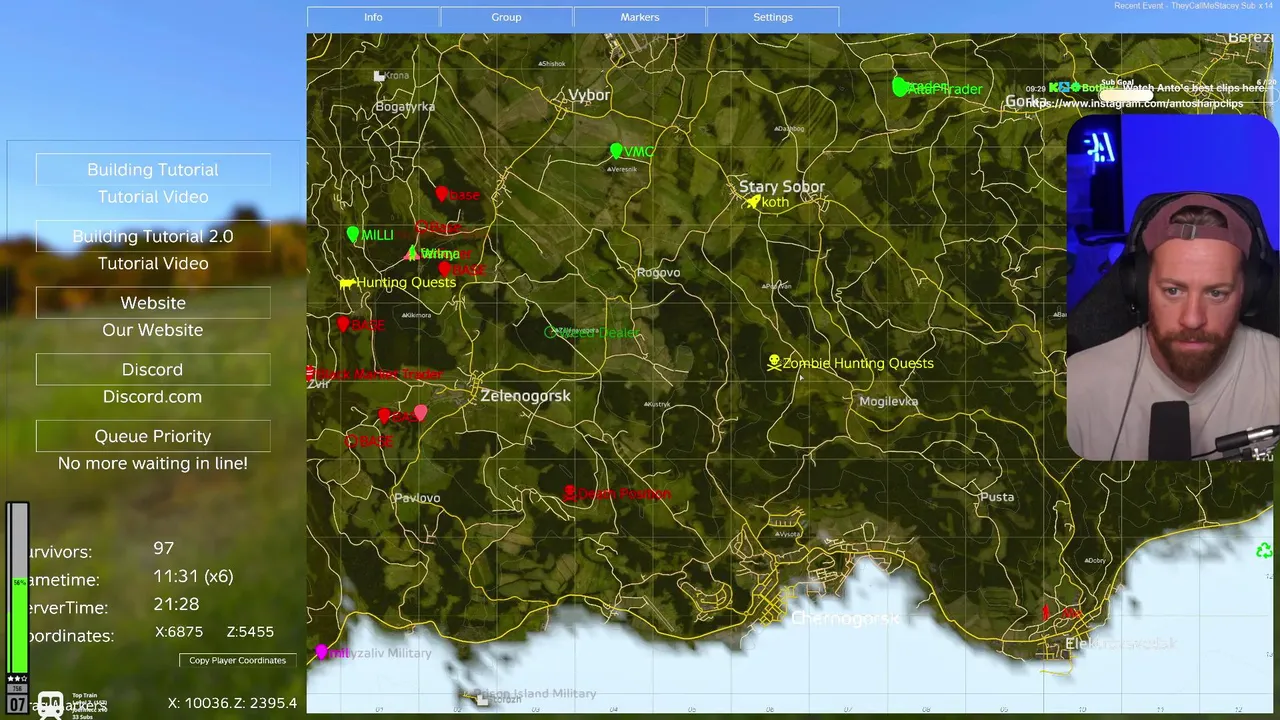This screenshot has height=720, width=1280.
Task: Click the Chernogorsk city label
Action: (846, 619)
